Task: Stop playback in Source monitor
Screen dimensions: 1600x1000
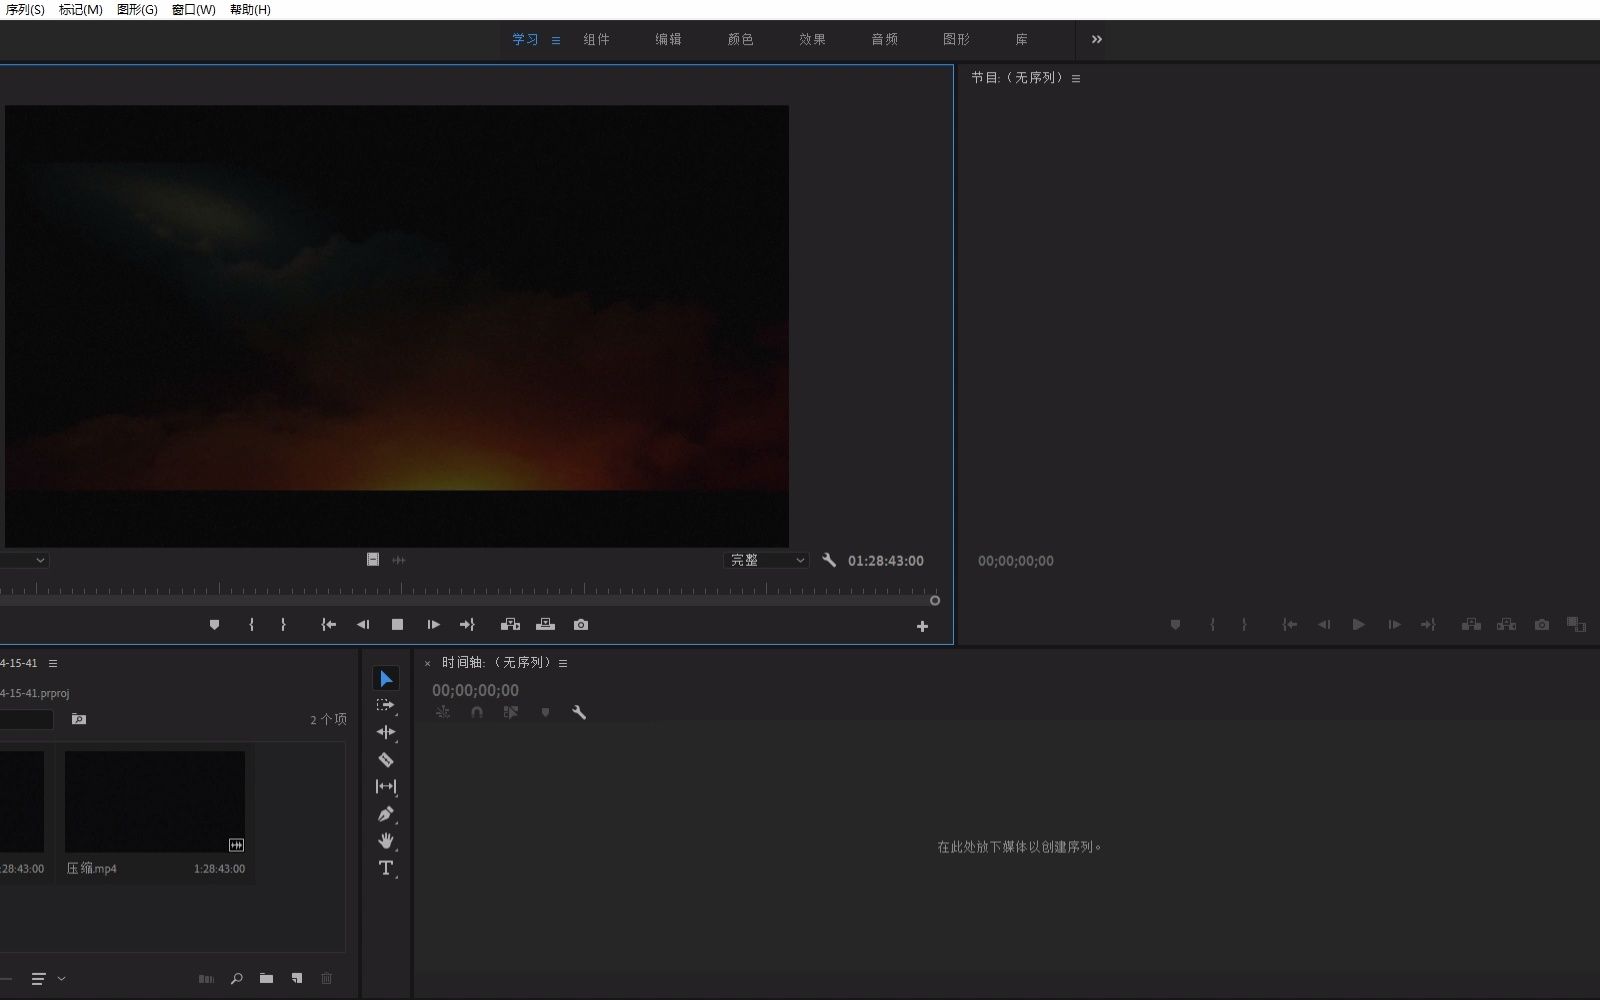Action: point(397,625)
